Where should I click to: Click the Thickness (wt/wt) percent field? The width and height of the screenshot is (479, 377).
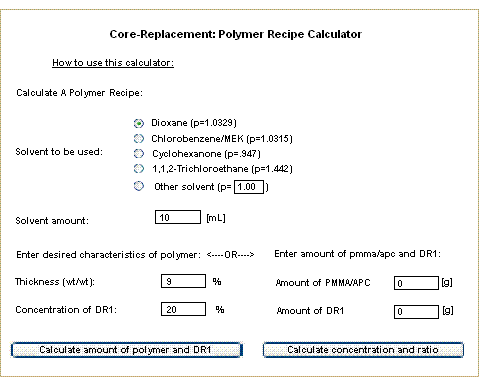click(x=183, y=281)
